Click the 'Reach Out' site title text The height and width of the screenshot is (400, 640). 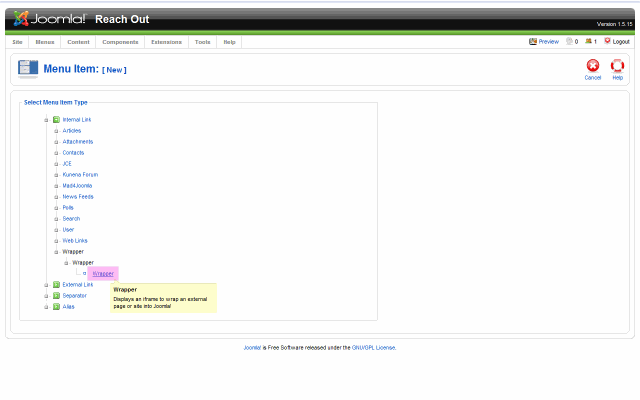point(122,19)
